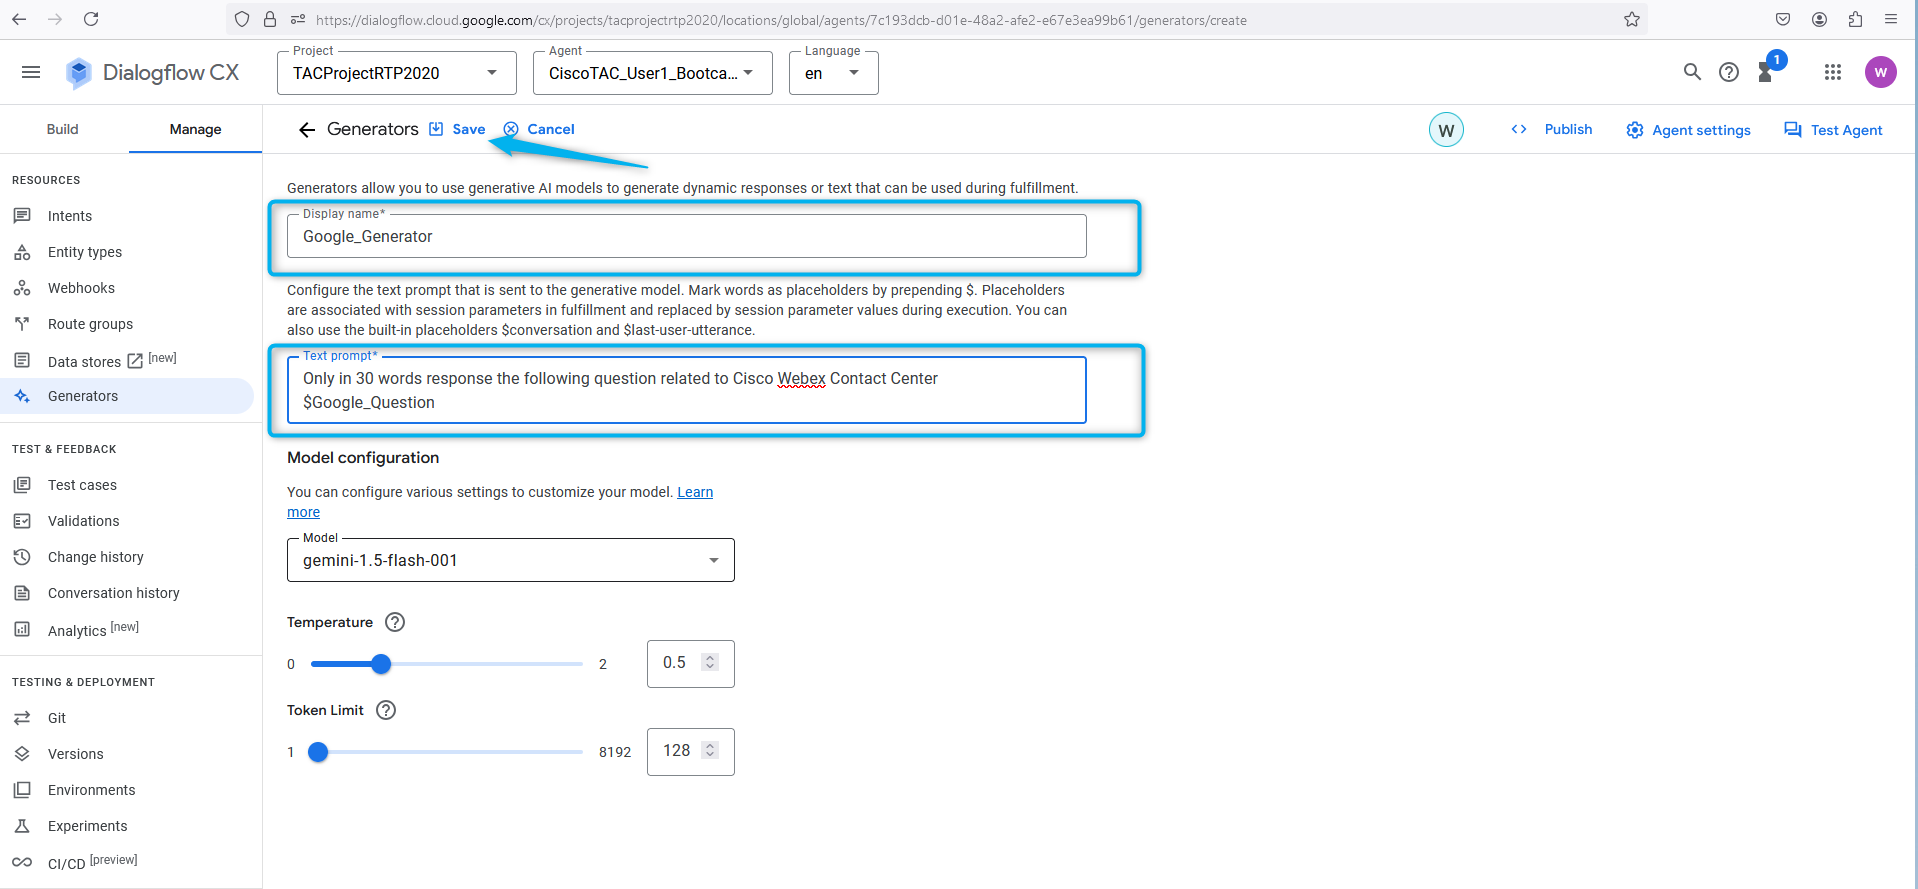Click the Temperature value stepper arrows
1918x889 pixels.
click(x=710, y=662)
